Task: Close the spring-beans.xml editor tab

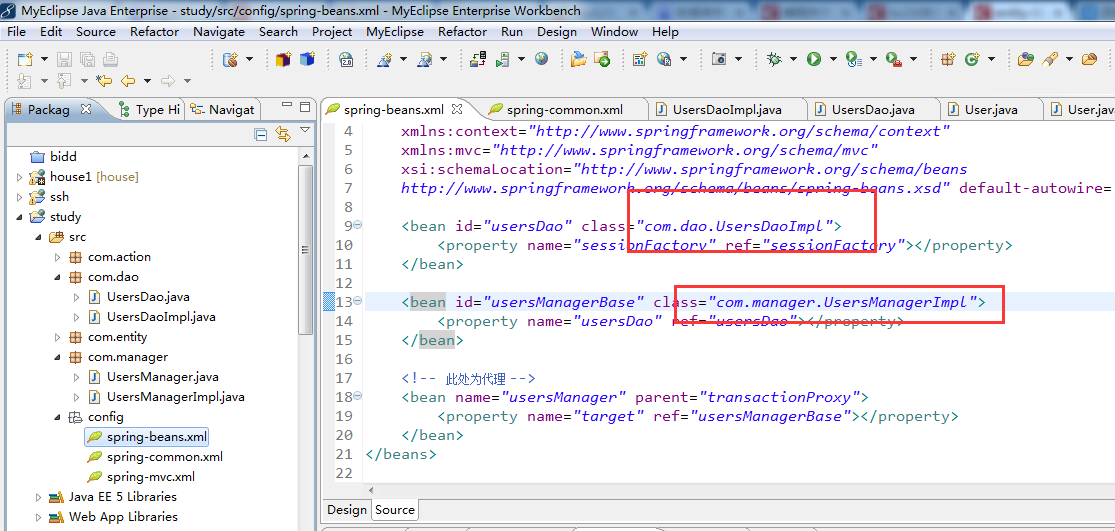Action: (x=457, y=109)
